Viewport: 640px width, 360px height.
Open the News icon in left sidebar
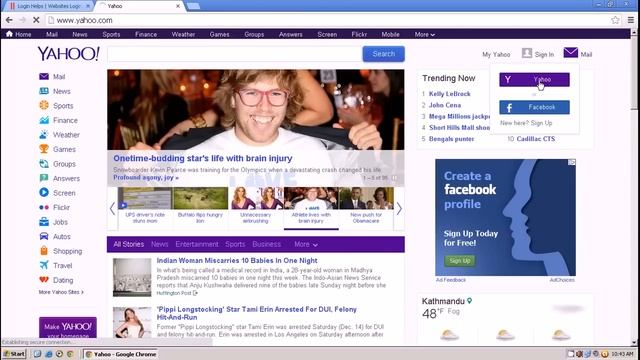pyautogui.click(x=44, y=91)
